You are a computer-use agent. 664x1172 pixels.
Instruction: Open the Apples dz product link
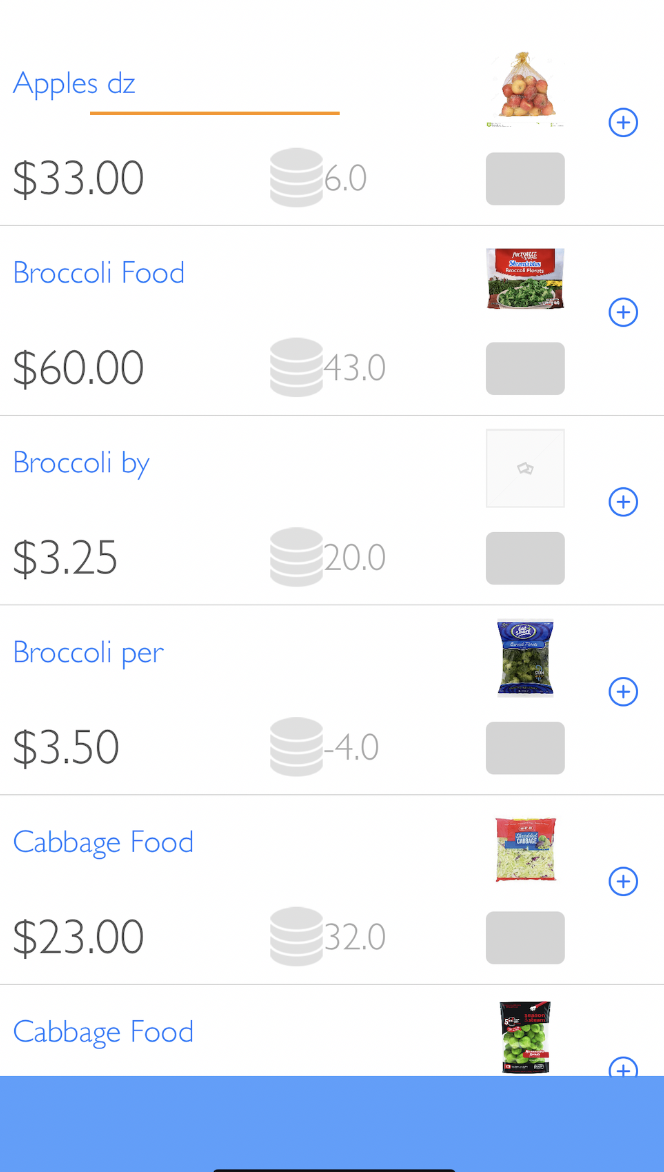click(x=74, y=83)
